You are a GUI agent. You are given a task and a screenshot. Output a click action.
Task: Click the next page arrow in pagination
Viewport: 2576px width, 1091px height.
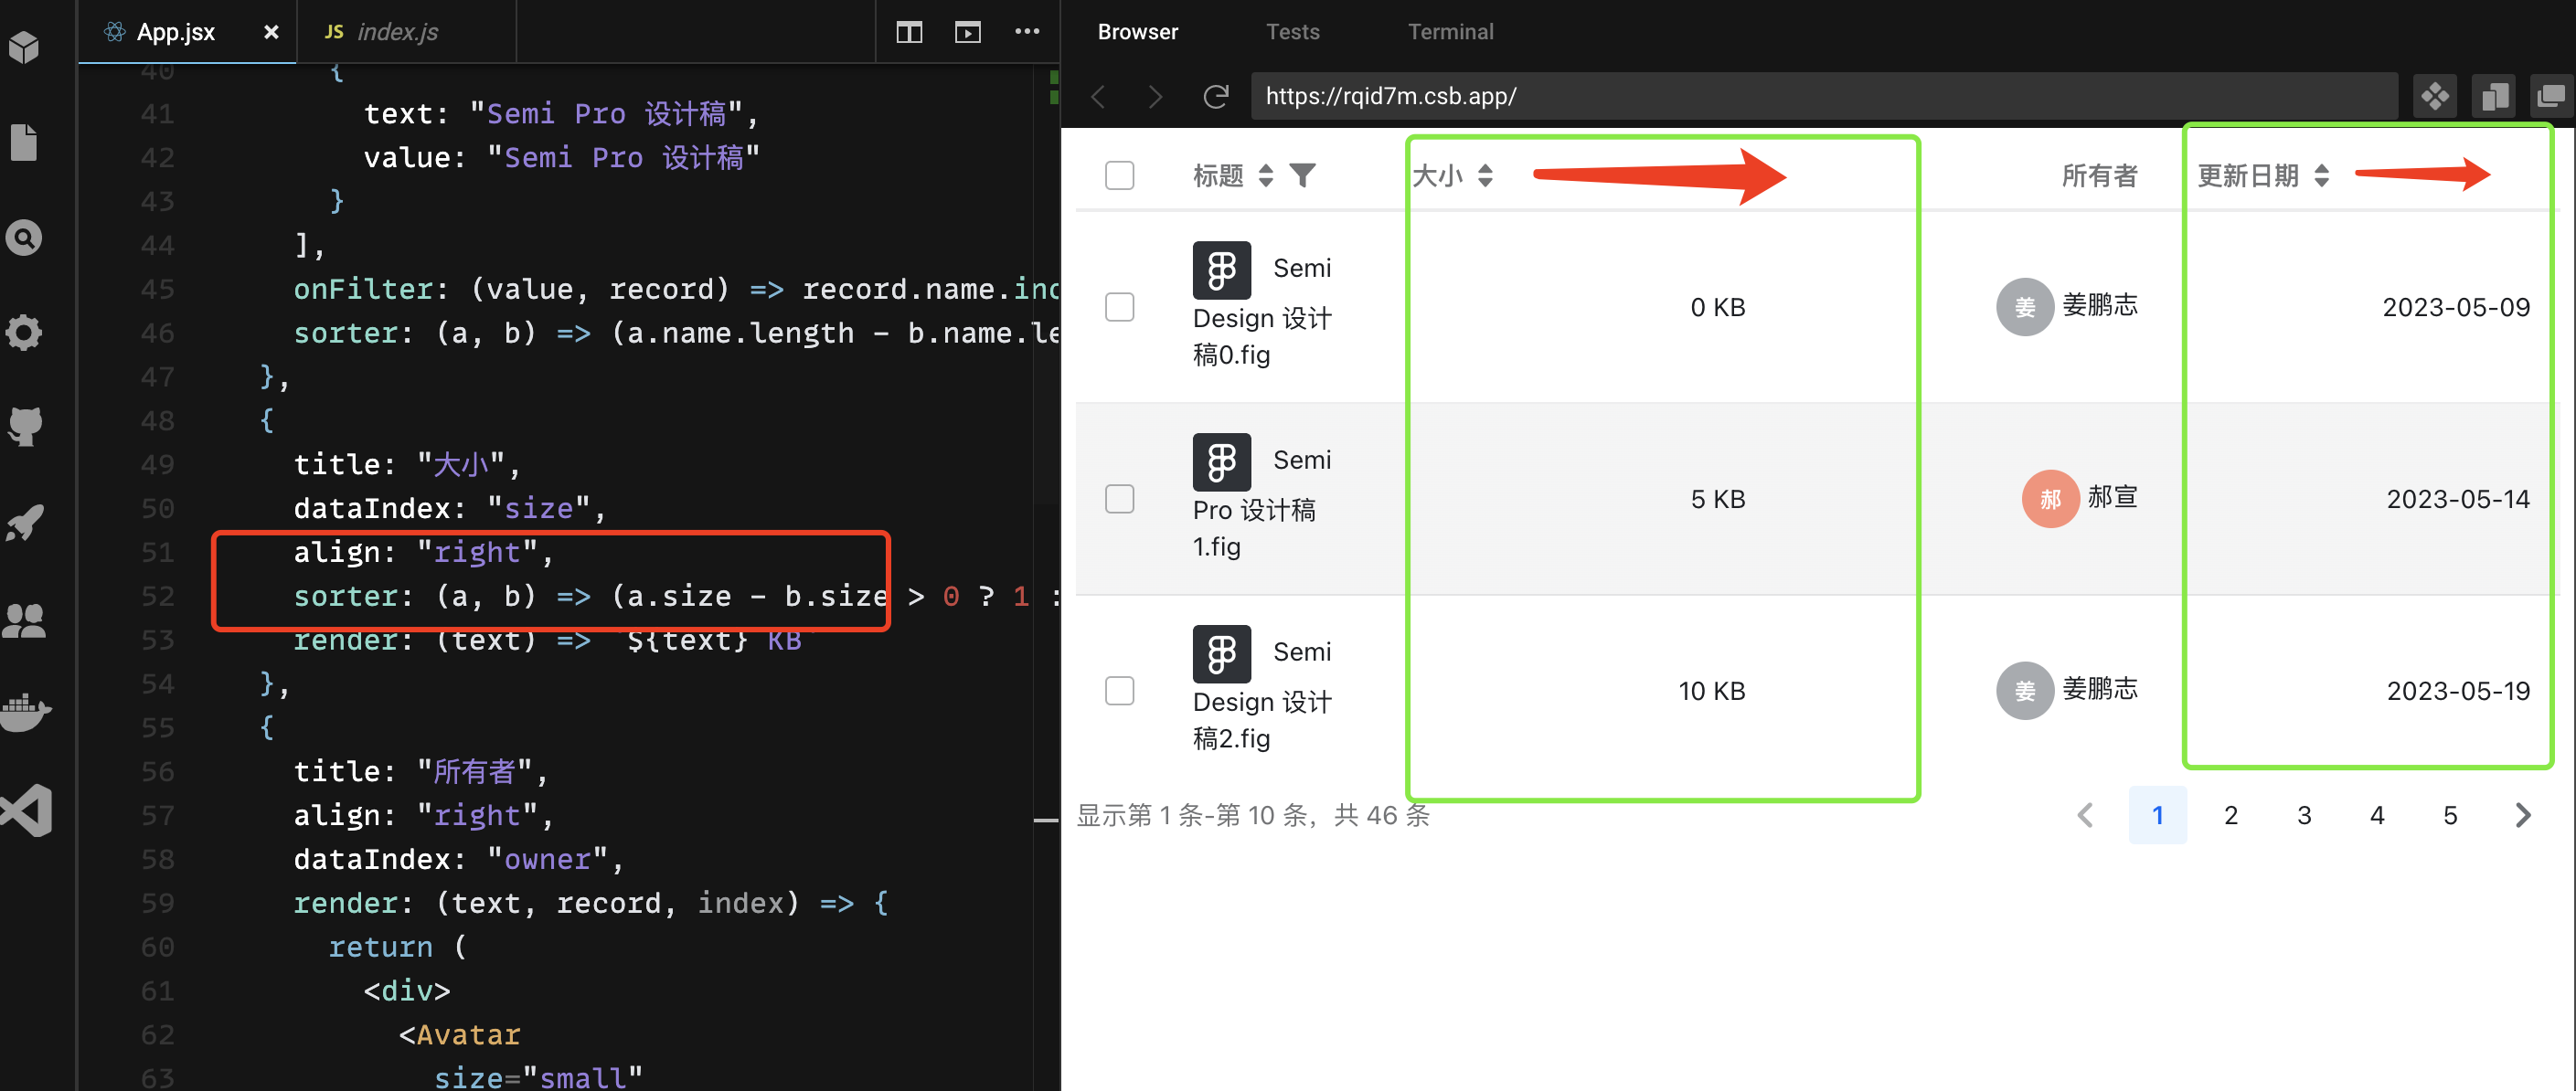[2523, 815]
